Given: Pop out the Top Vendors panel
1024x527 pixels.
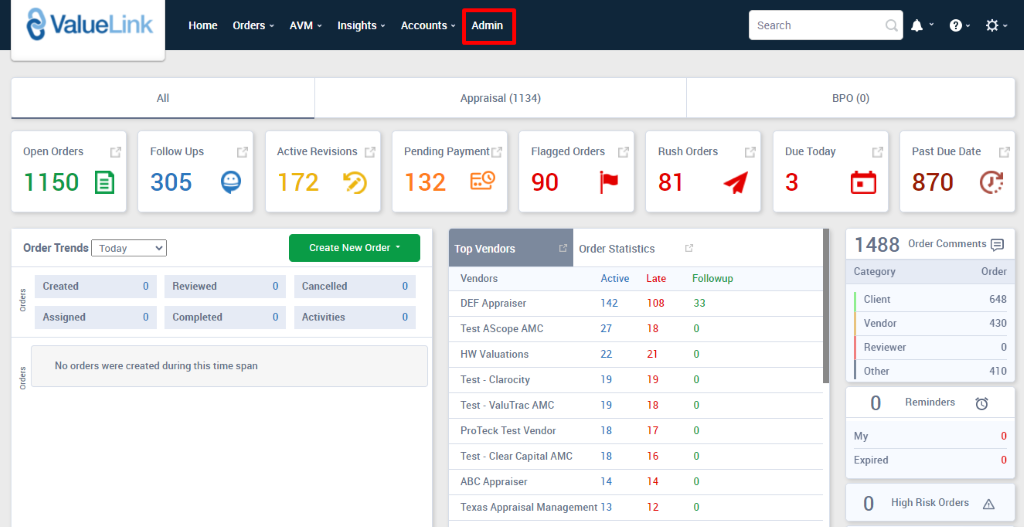Looking at the screenshot, I should coord(562,248).
